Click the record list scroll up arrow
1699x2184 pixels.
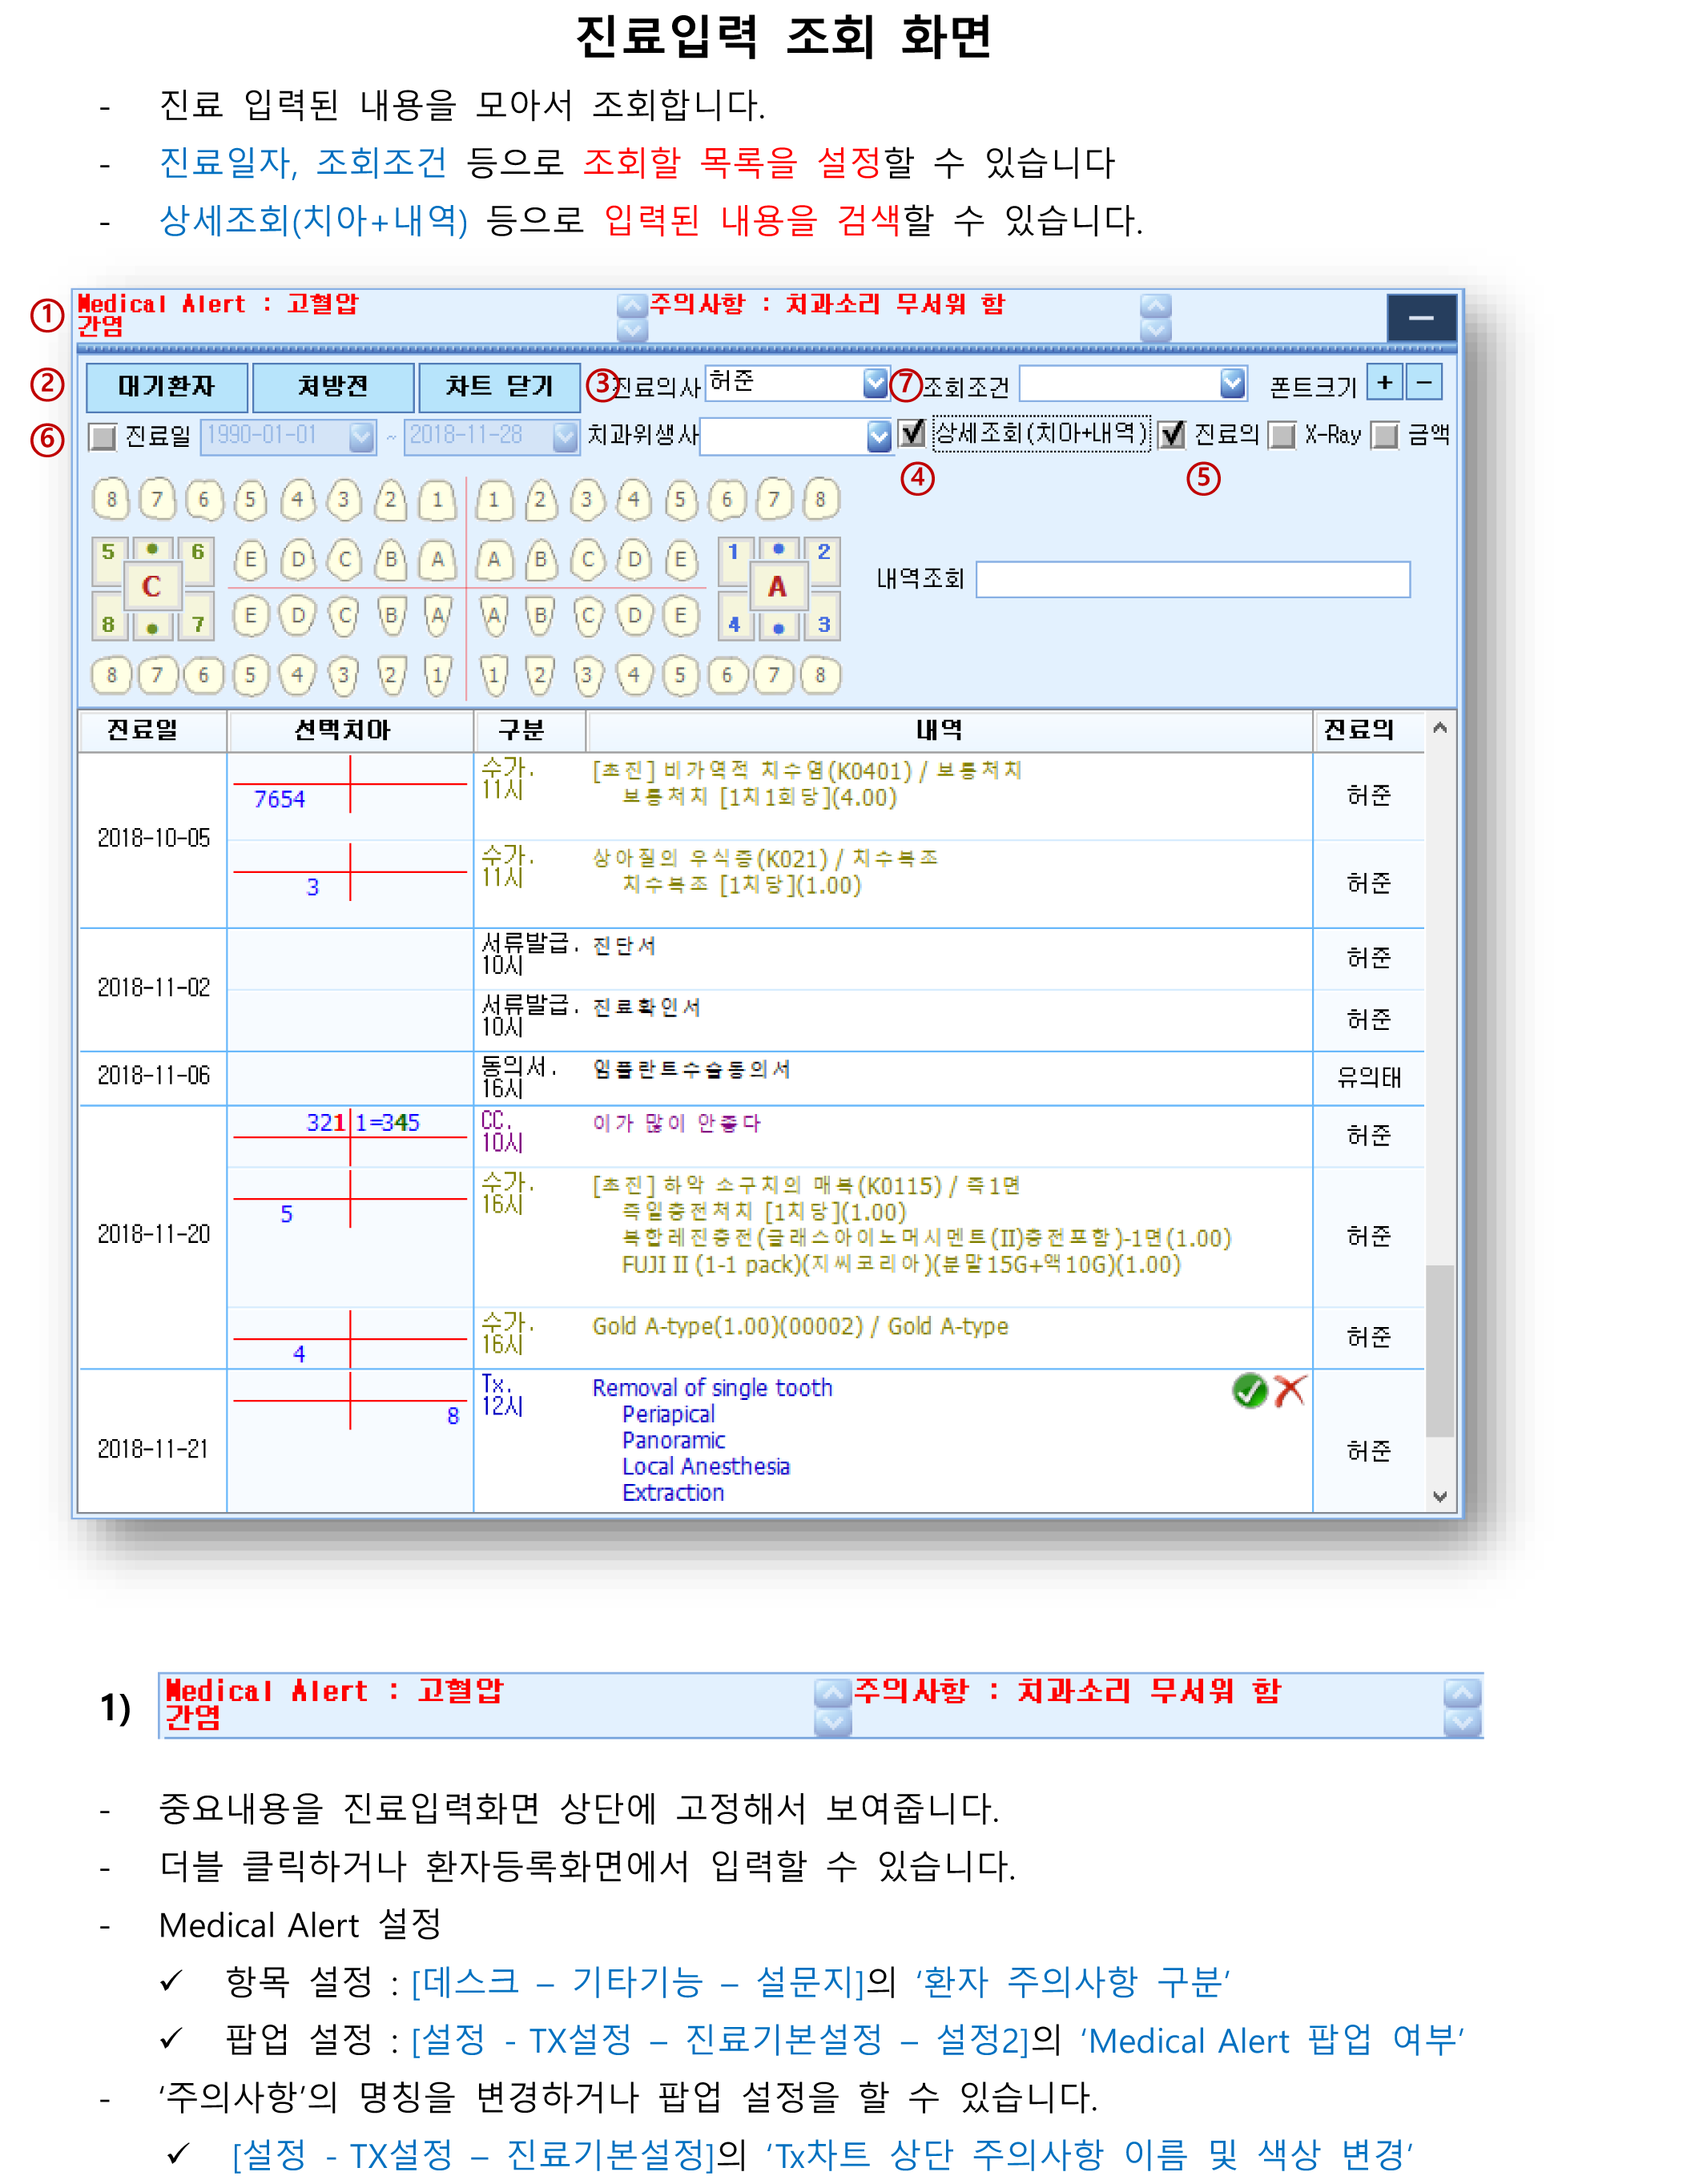tap(1440, 727)
